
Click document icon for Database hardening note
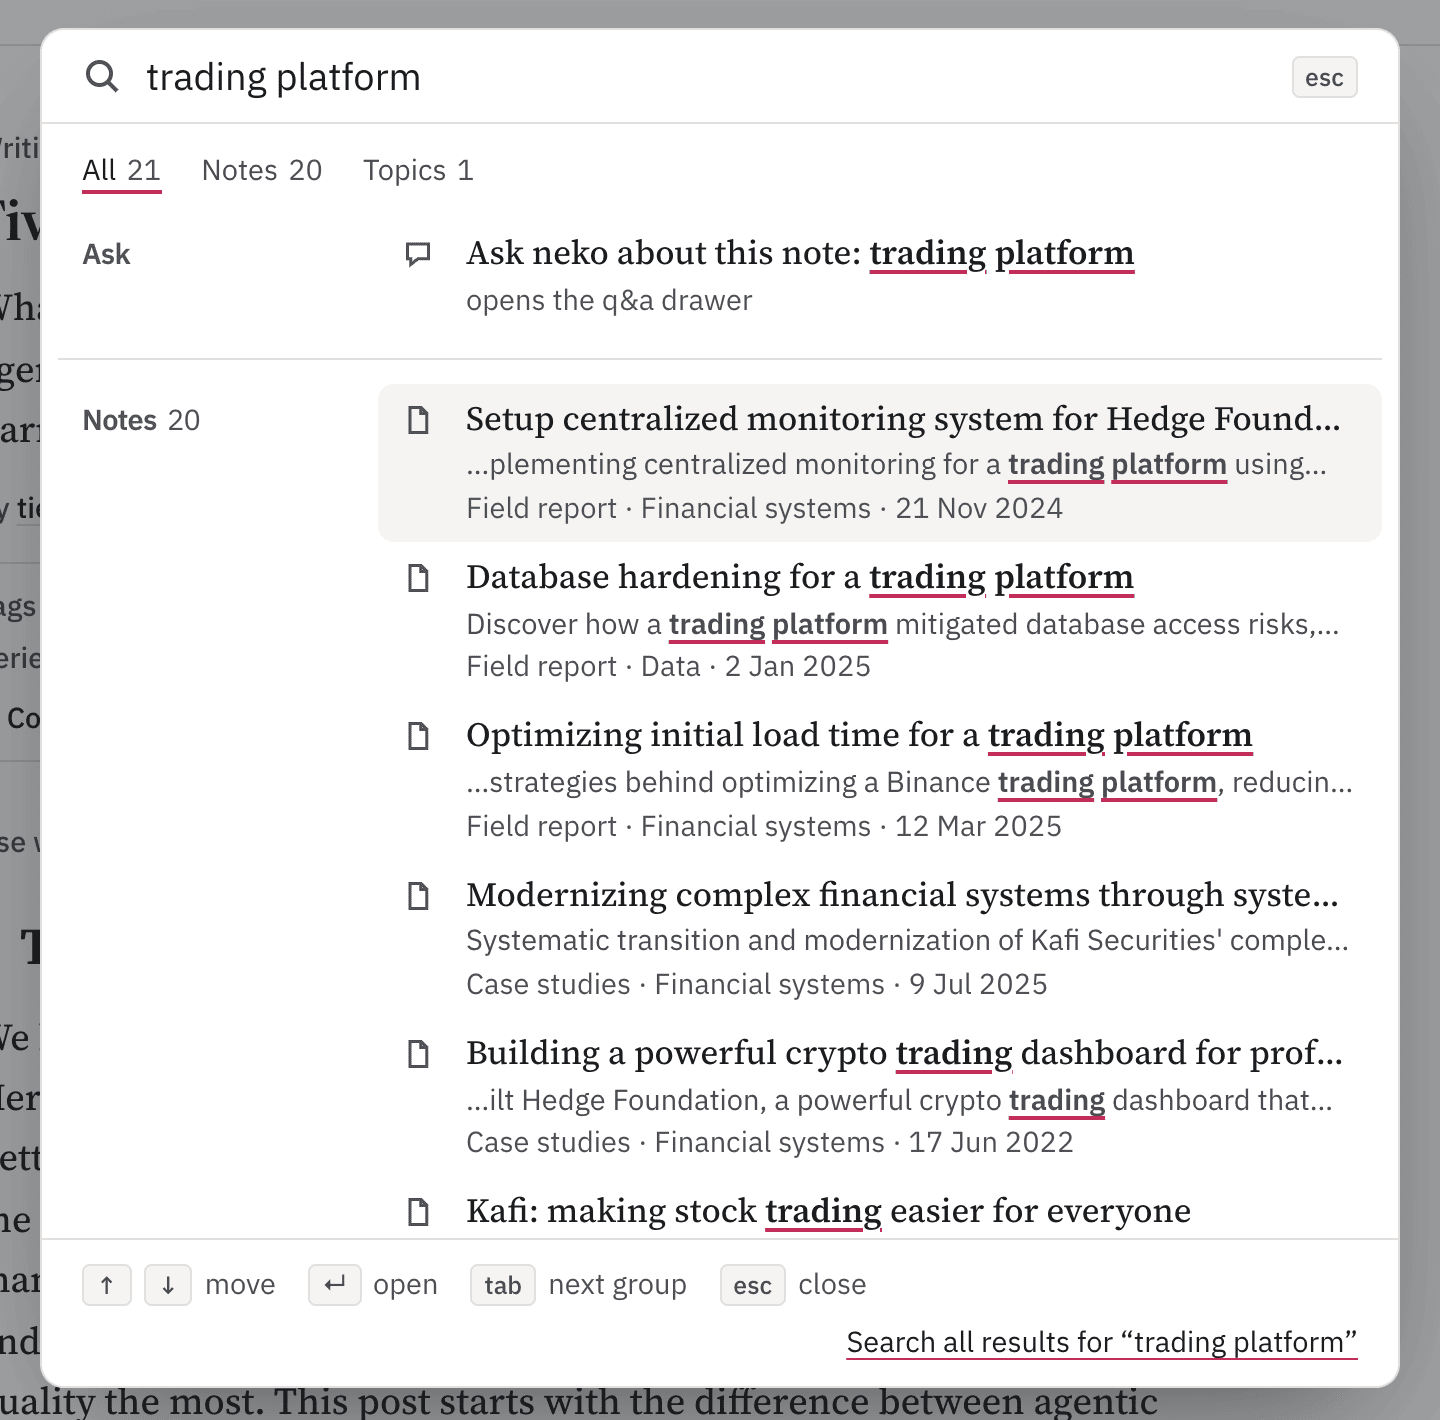point(418,578)
